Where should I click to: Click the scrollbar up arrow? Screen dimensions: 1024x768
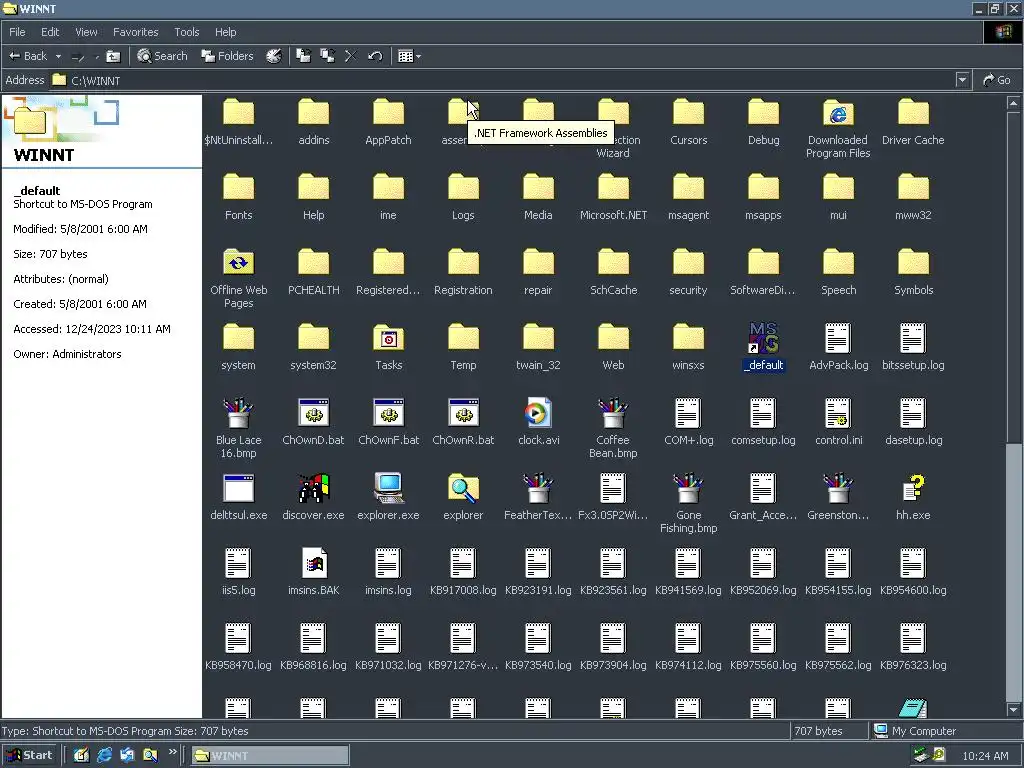1013,103
